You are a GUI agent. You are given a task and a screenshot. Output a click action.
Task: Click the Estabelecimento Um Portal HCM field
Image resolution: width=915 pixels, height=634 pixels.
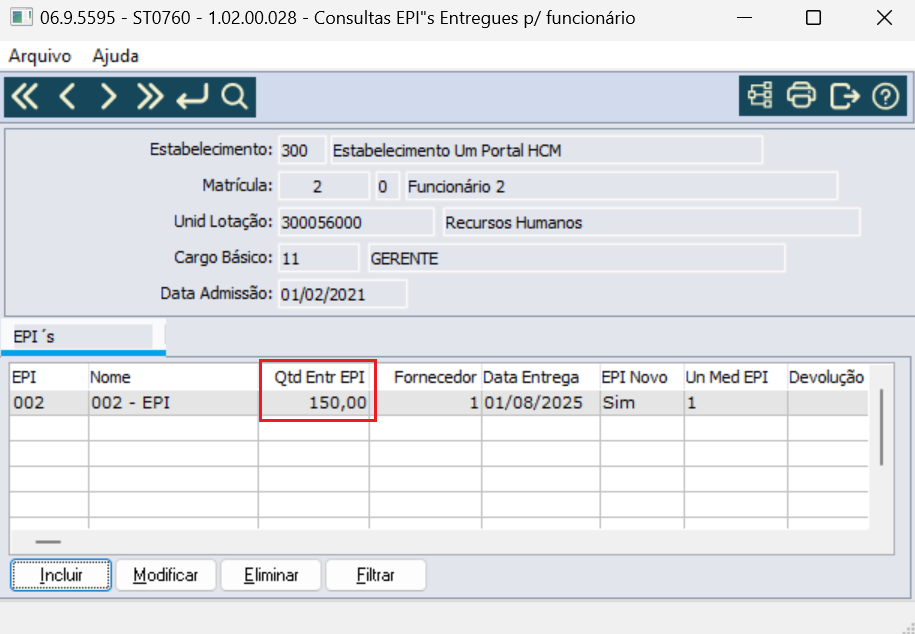[x=546, y=150]
